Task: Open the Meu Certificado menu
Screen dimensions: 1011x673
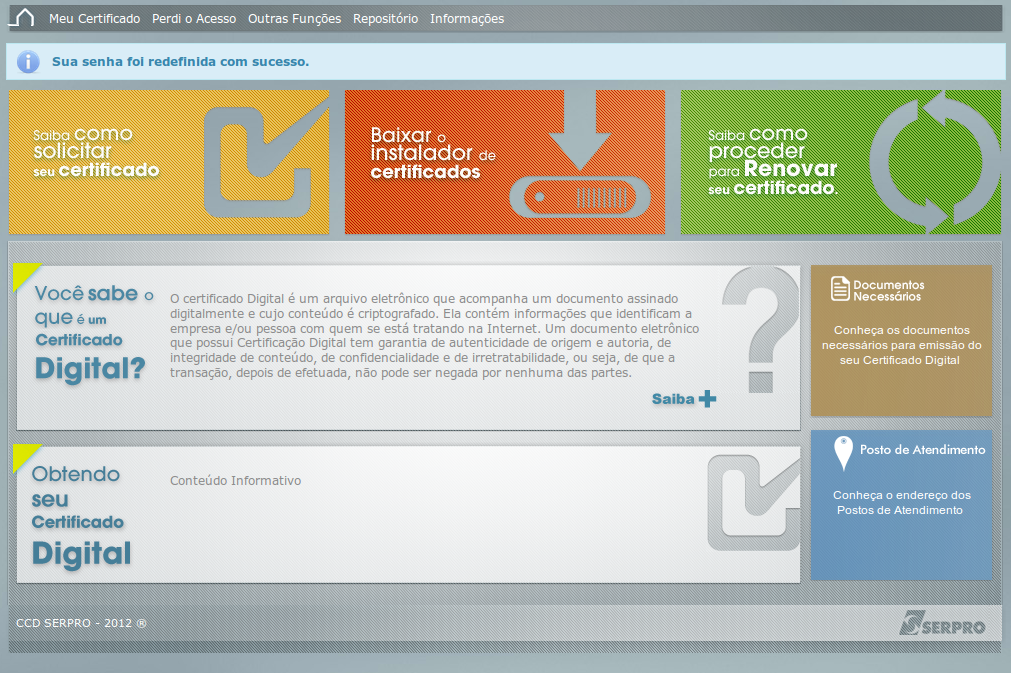Action: (95, 19)
